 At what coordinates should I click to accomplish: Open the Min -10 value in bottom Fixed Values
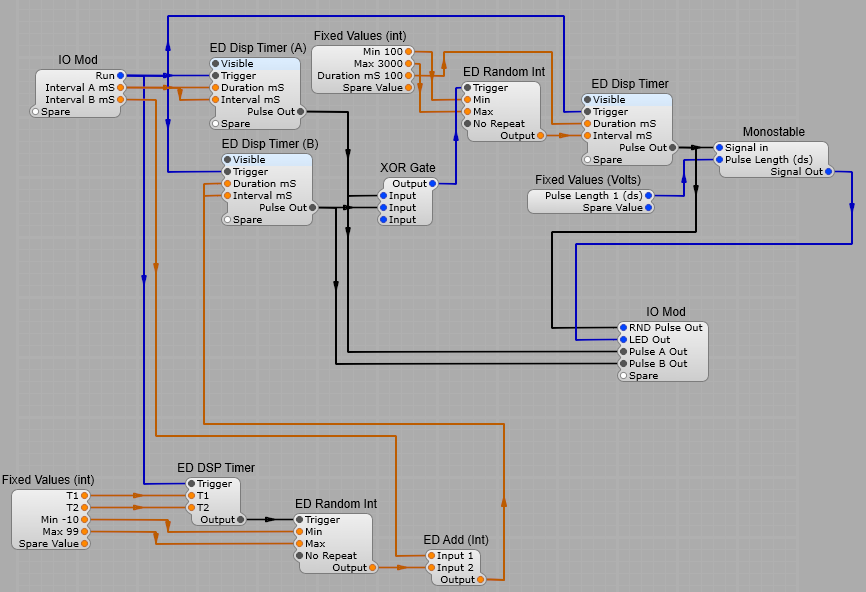(60, 519)
